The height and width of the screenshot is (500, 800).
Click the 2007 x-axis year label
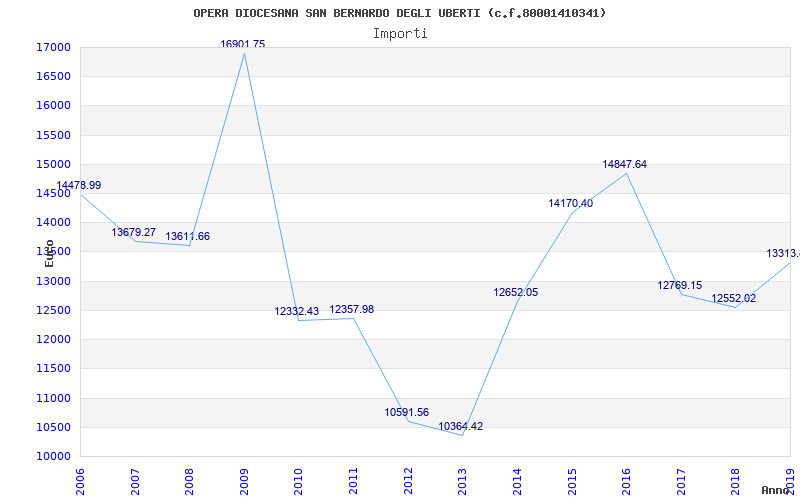point(135,481)
